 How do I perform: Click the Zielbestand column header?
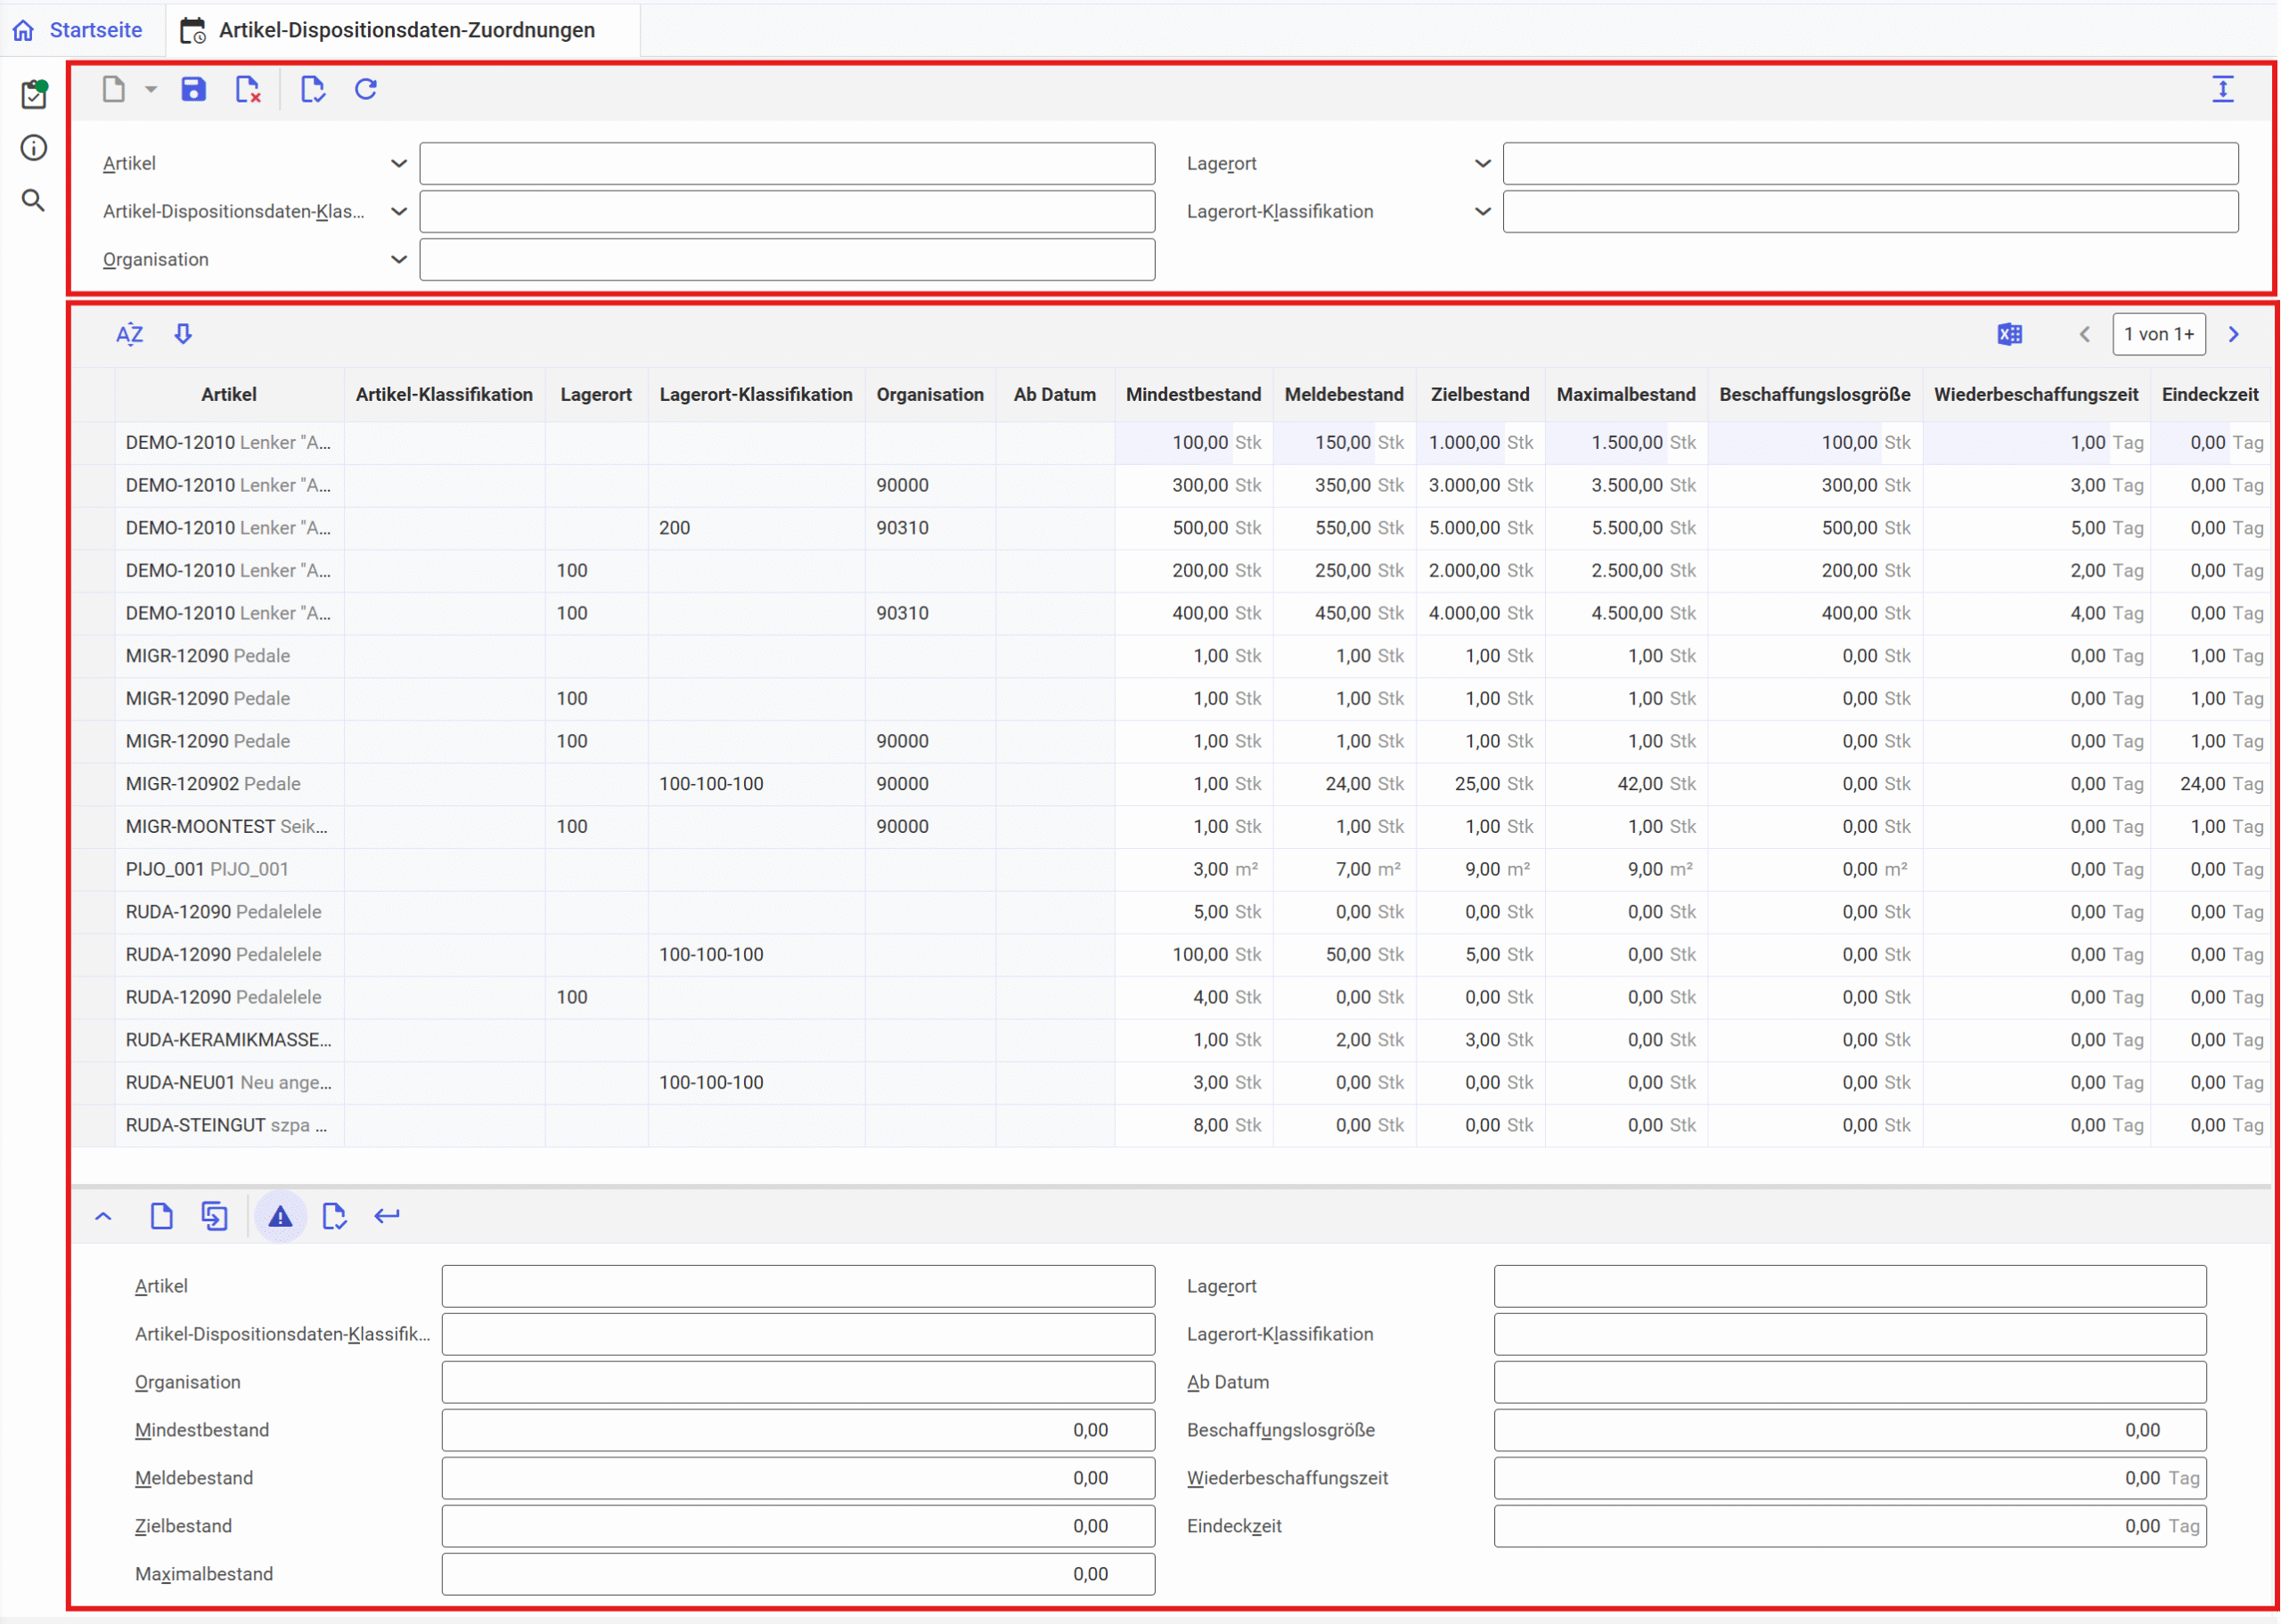coord(1480,394)
